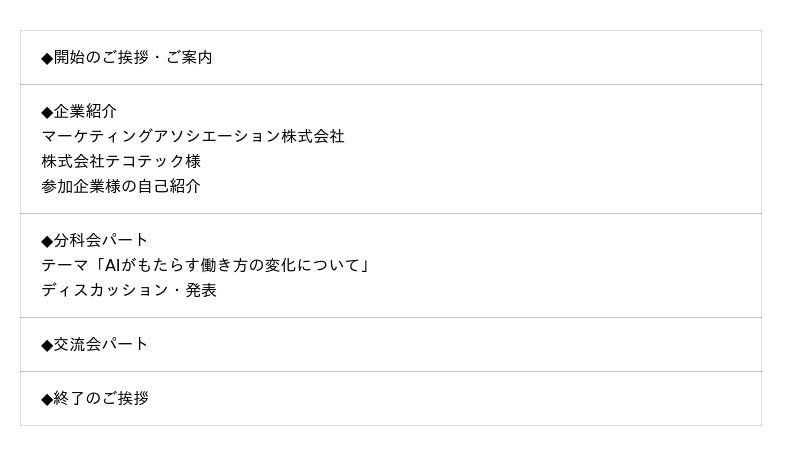Click empty space right of 交流会パート row

point(500,345)
